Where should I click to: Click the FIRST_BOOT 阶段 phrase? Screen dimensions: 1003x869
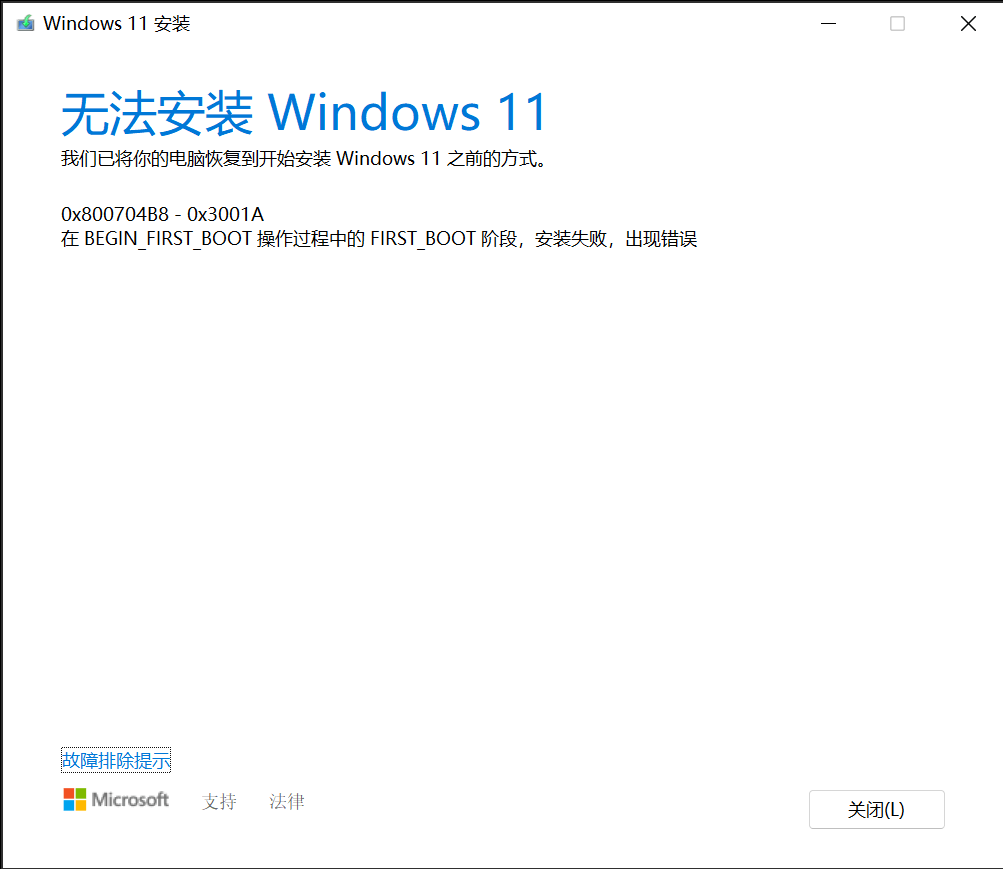pos(443,239)
